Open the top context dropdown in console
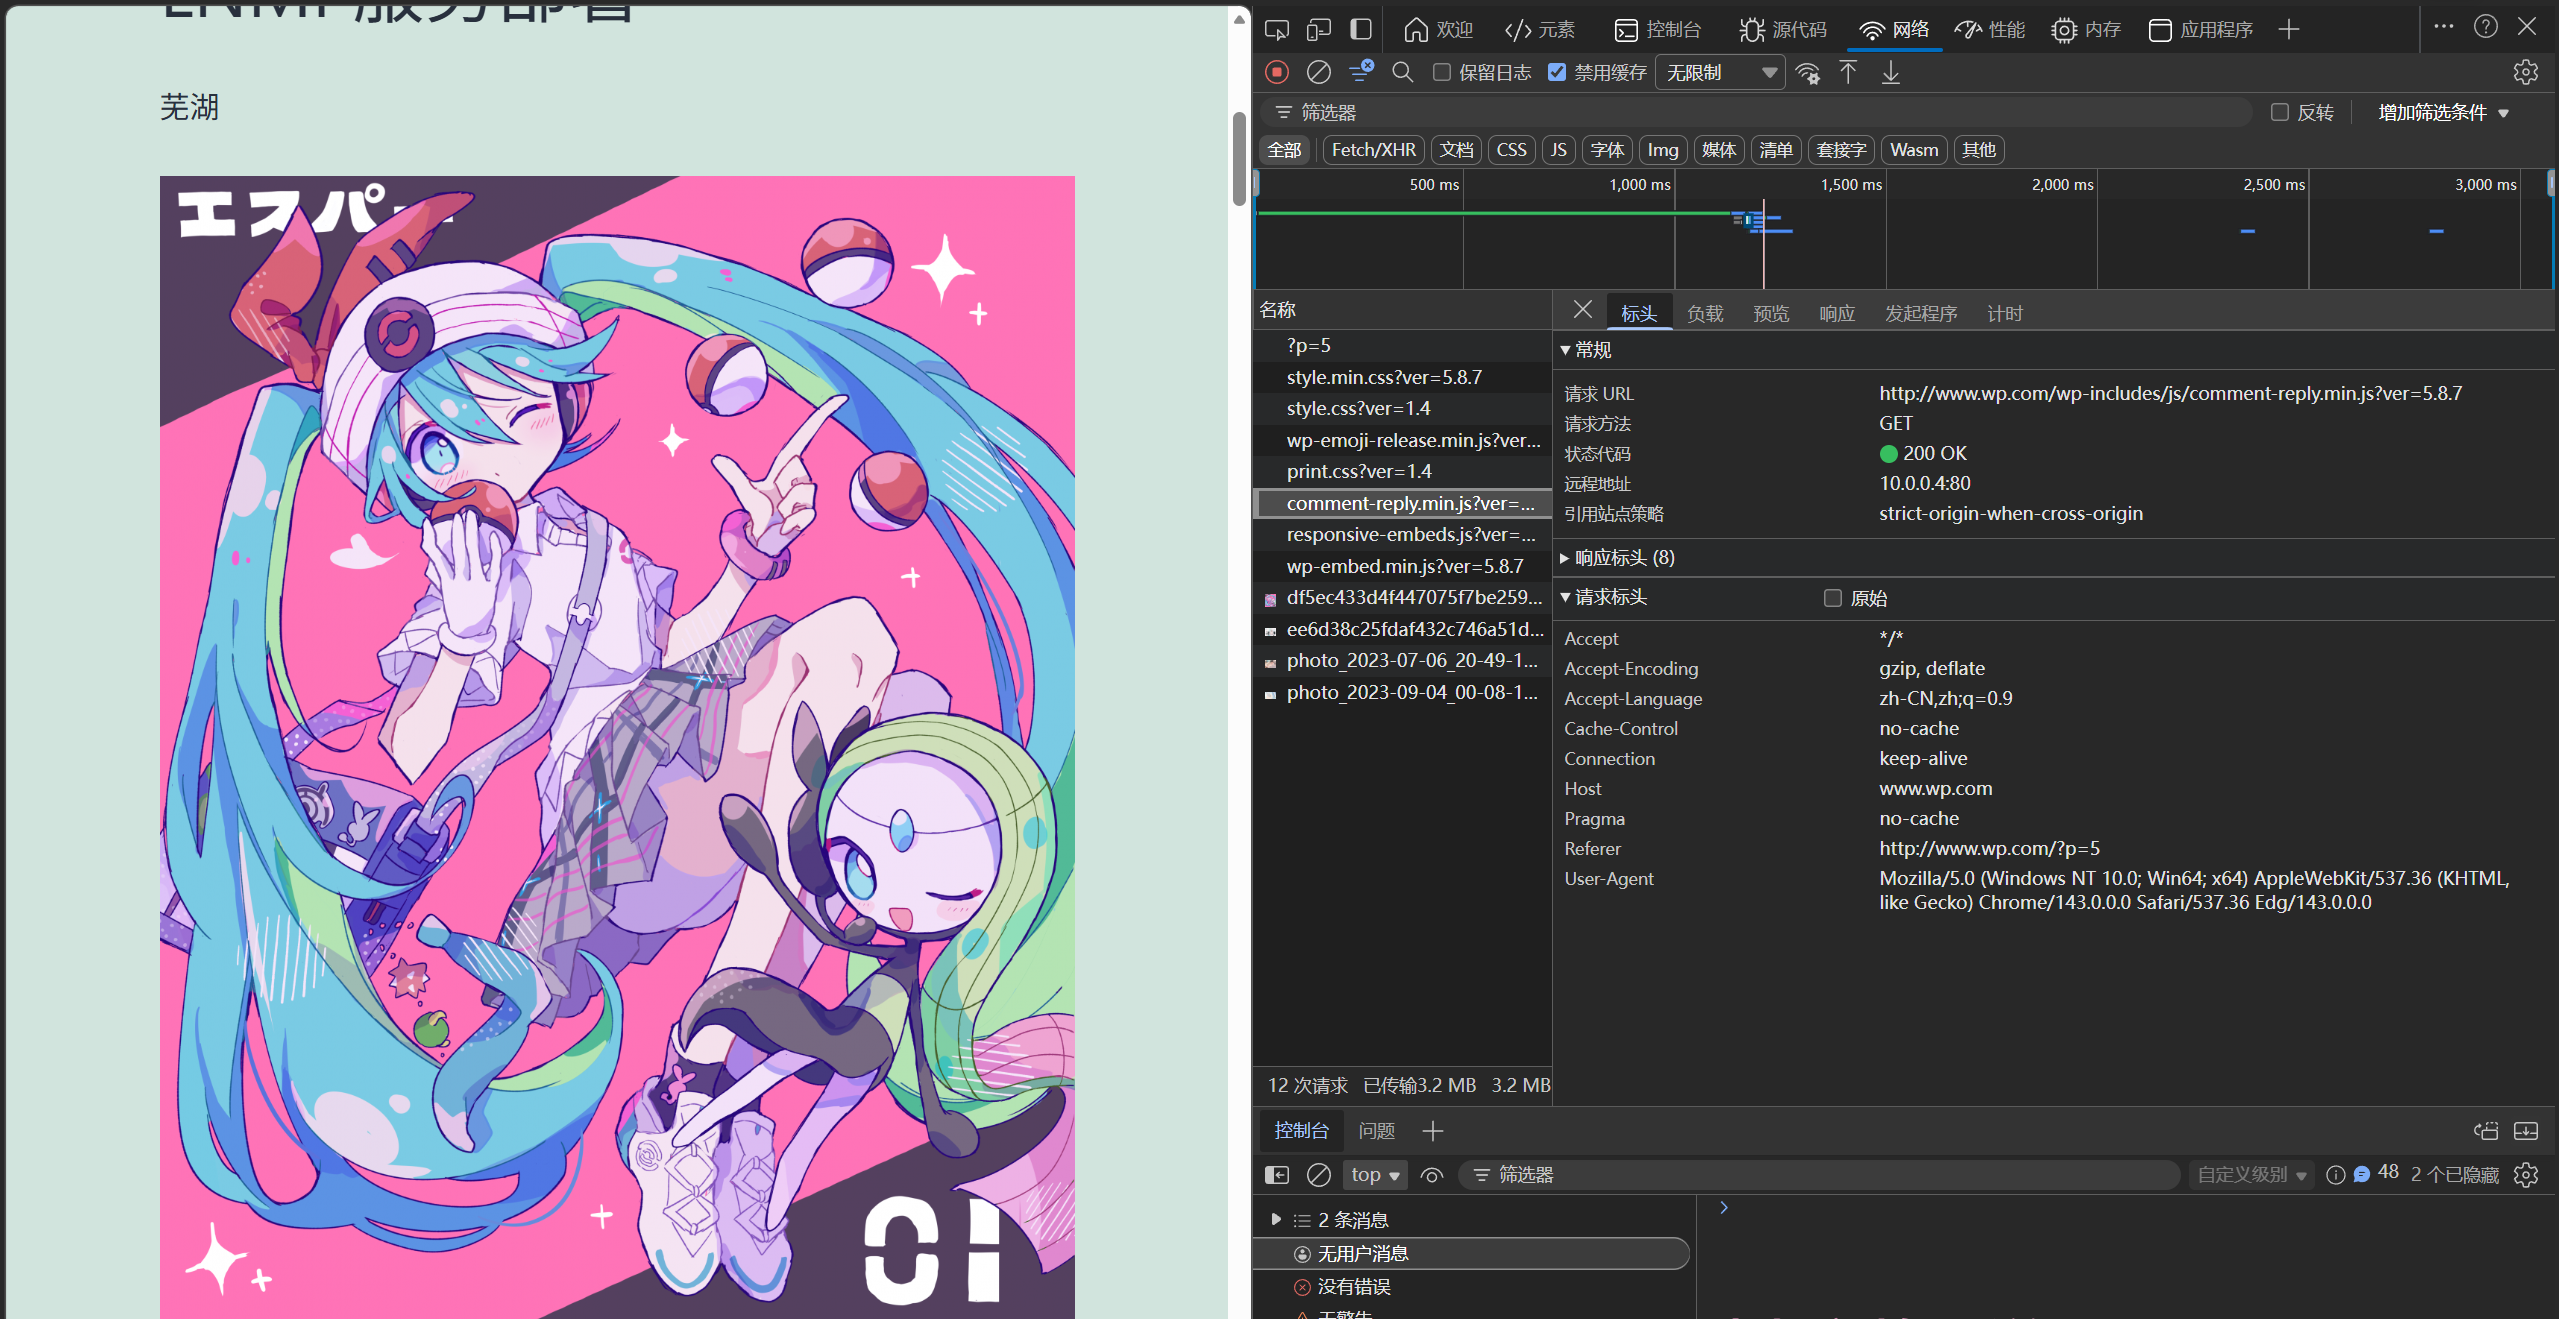This screenshot has height=1319, width=2559. tap(1375, 1175)
